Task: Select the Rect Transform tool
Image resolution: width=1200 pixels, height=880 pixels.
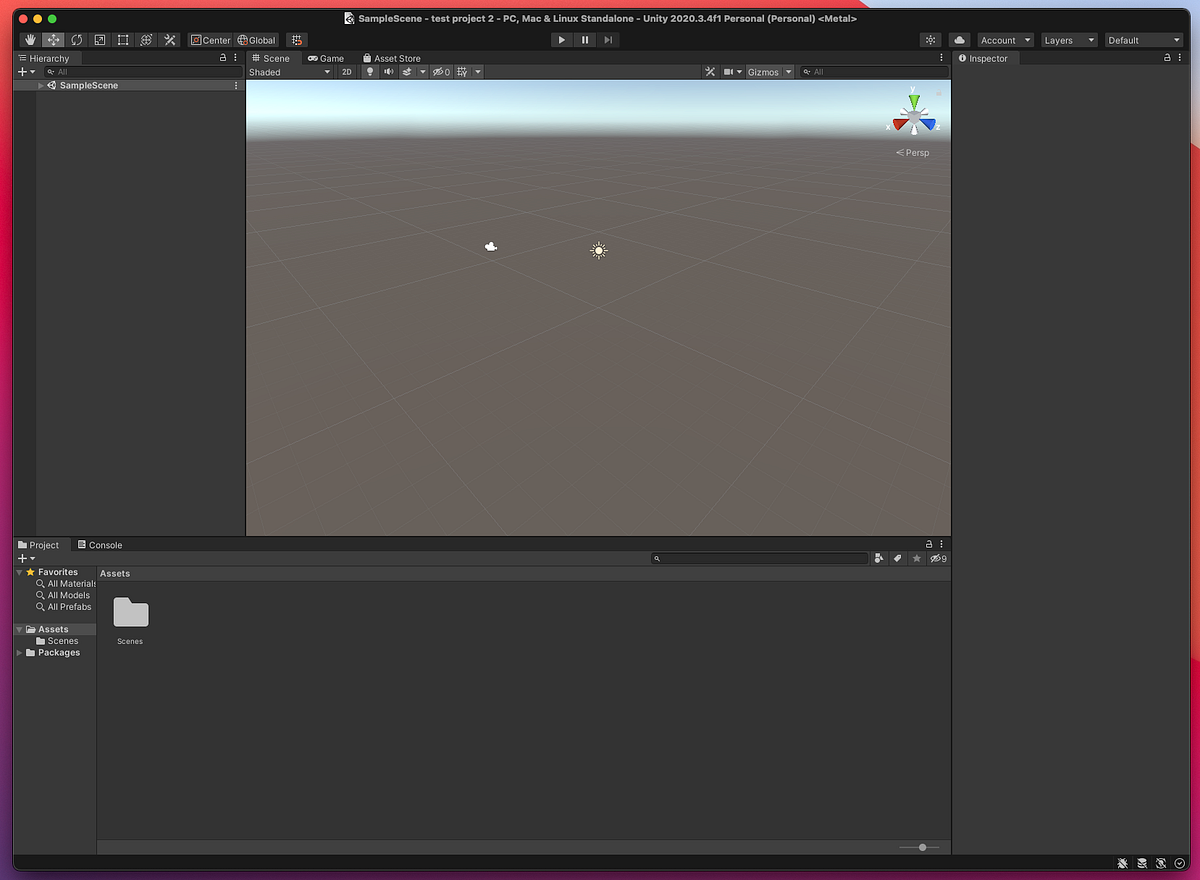Action: click(x=123, y=40)
